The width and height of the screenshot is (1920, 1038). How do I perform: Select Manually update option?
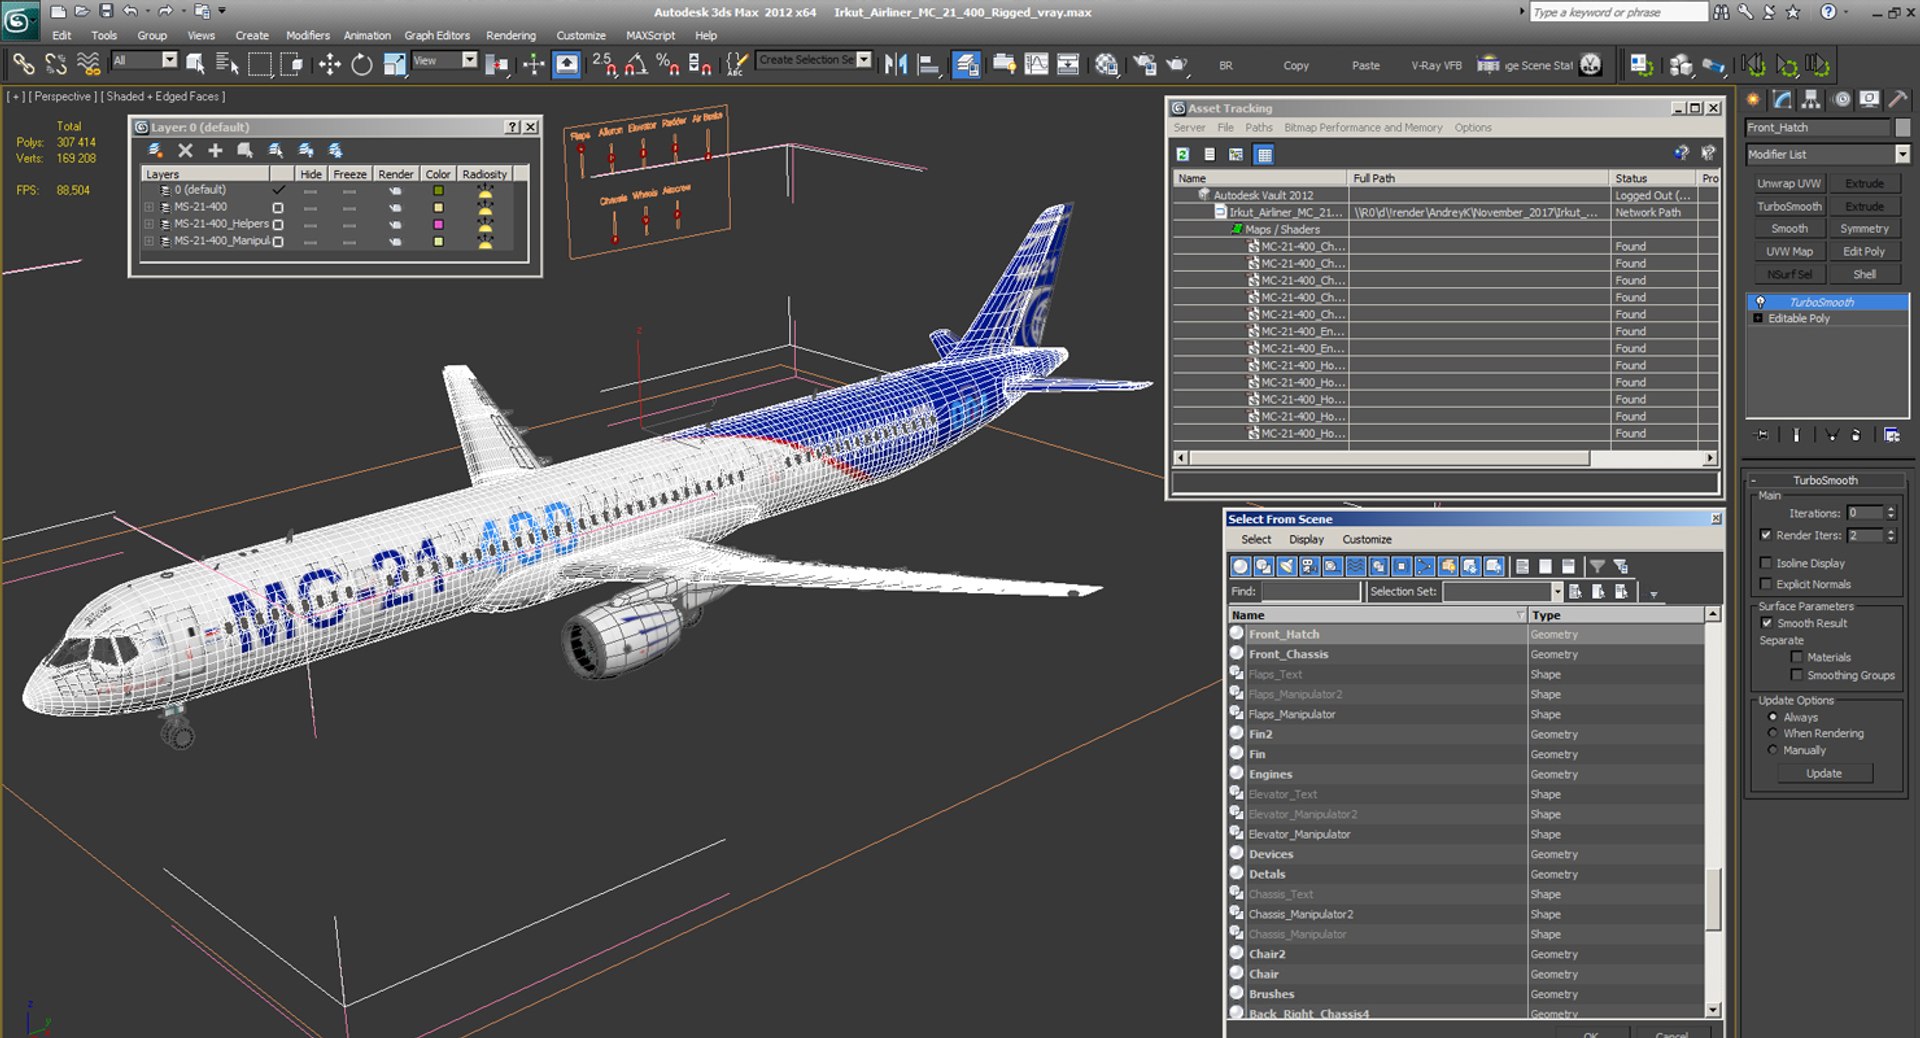point(1773,750)
